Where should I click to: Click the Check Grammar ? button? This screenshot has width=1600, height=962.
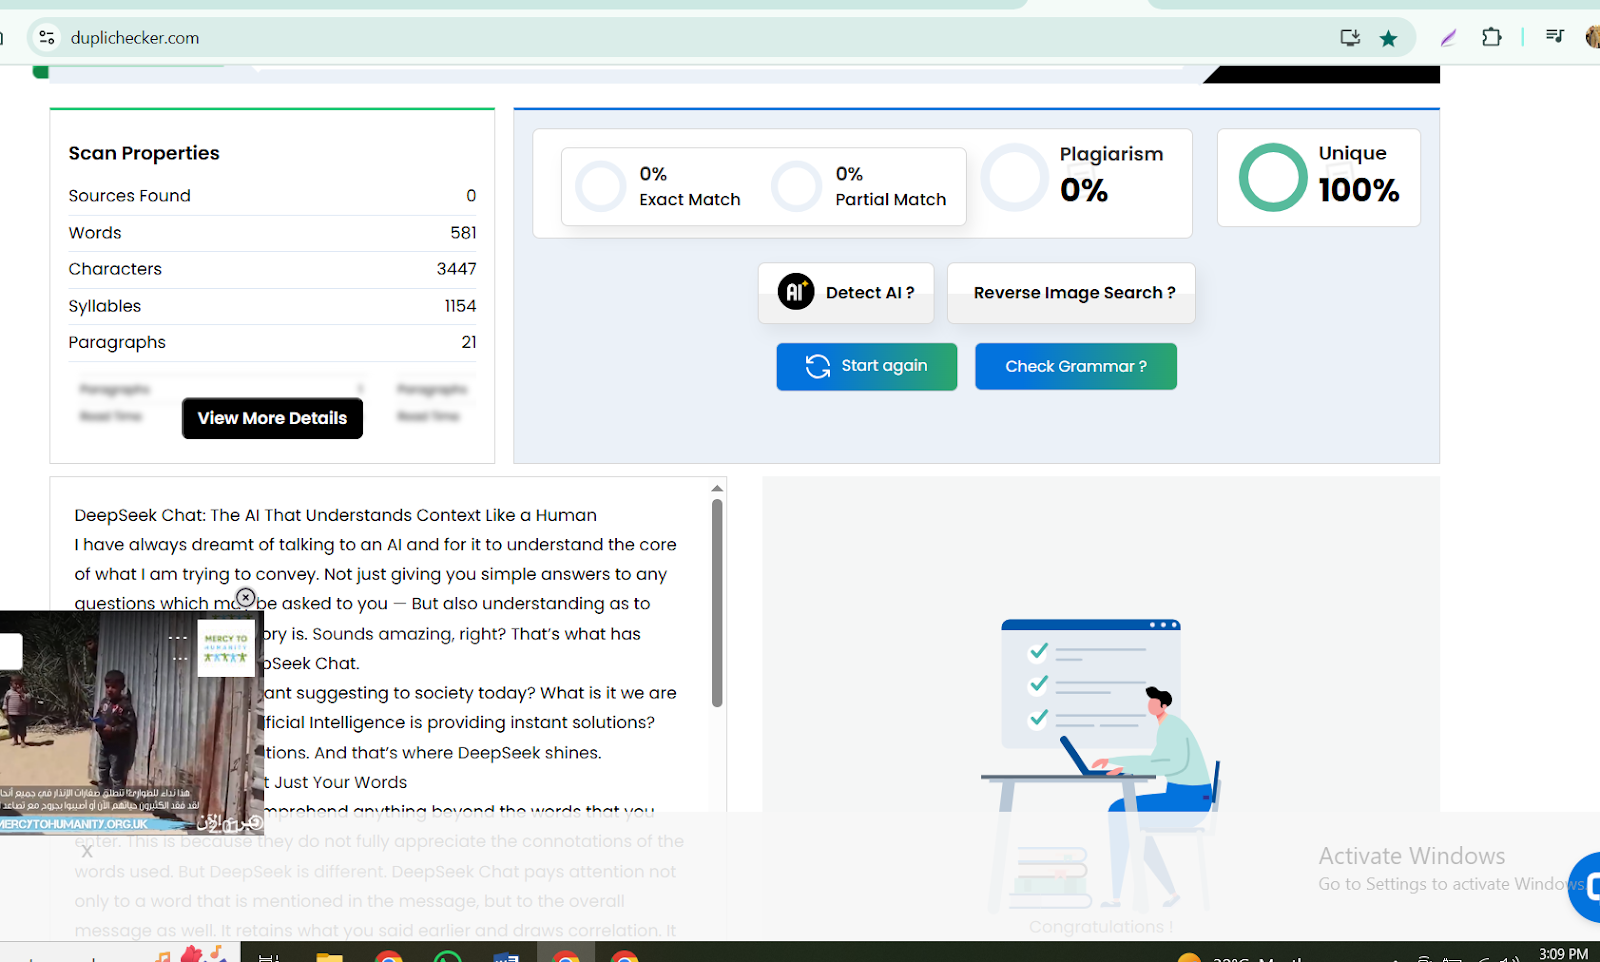(1076, 366)
